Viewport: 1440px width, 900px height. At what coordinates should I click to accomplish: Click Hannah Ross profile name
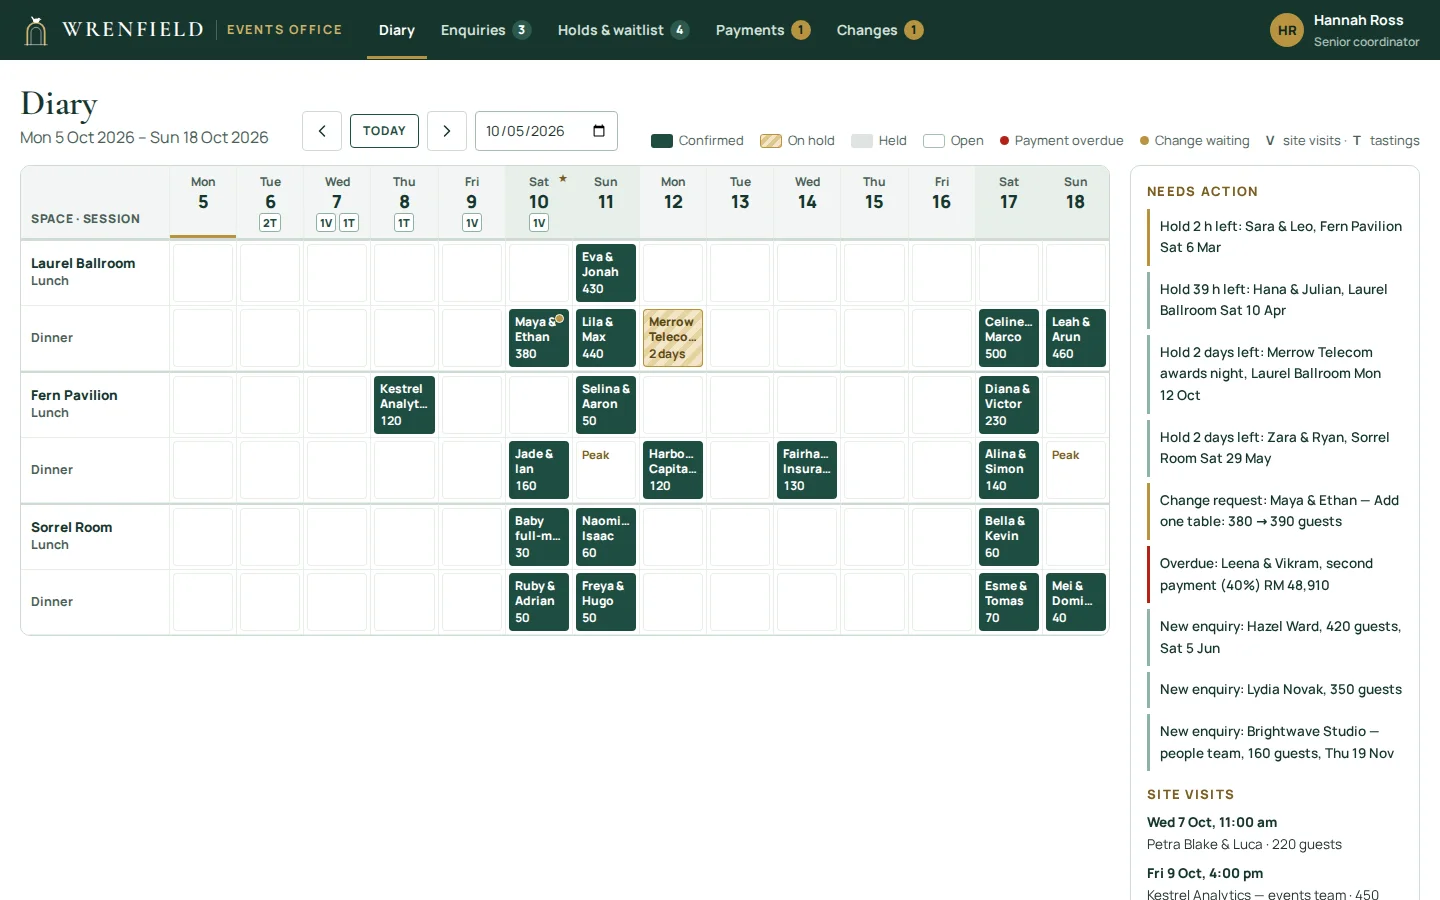(1358, 20)
